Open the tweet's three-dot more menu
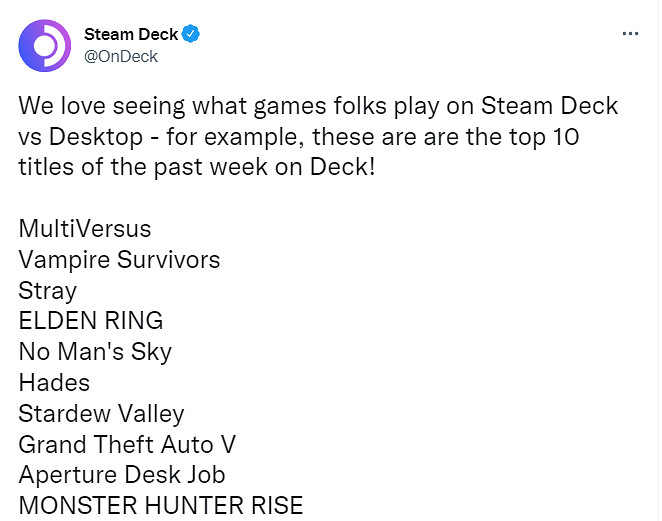 point(630,34)
